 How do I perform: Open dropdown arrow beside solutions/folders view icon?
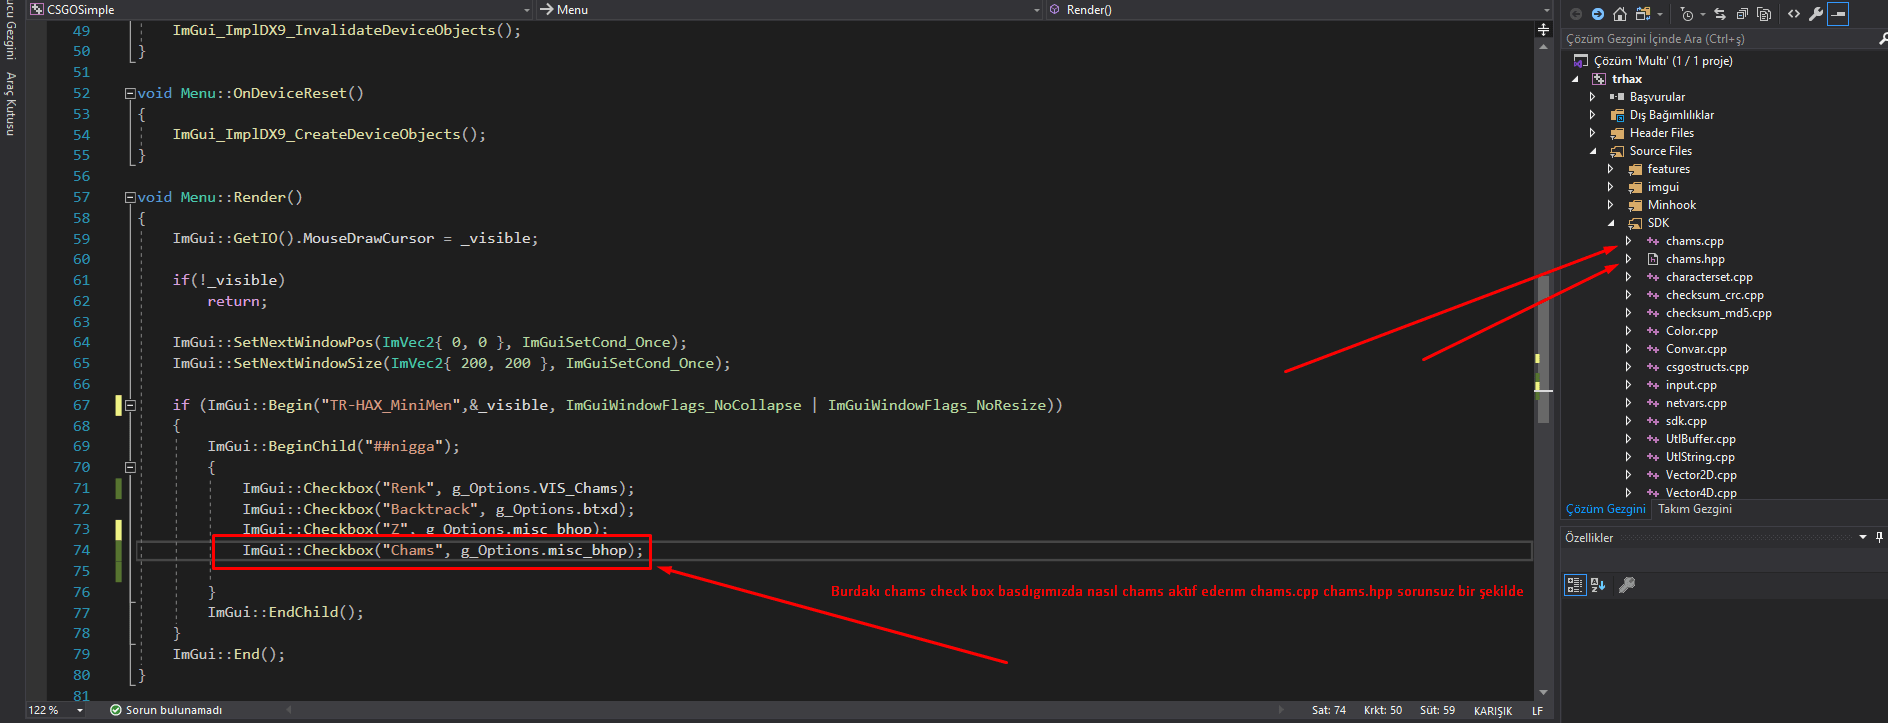click(1660, 14)
